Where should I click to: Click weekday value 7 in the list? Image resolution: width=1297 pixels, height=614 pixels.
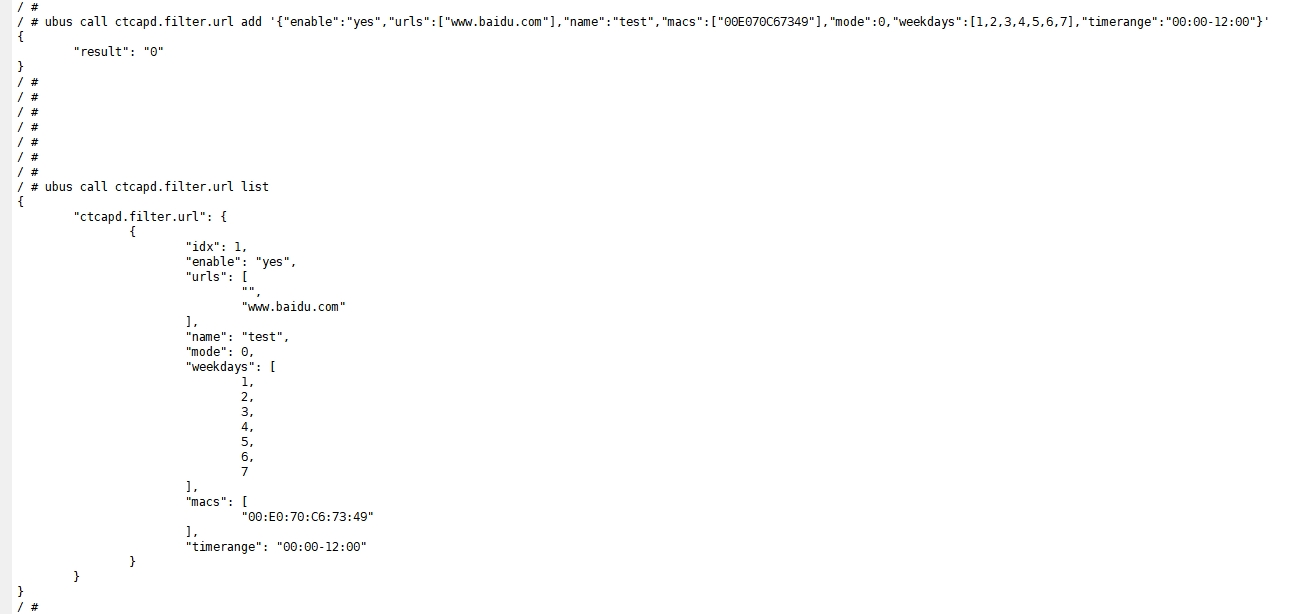245,471
